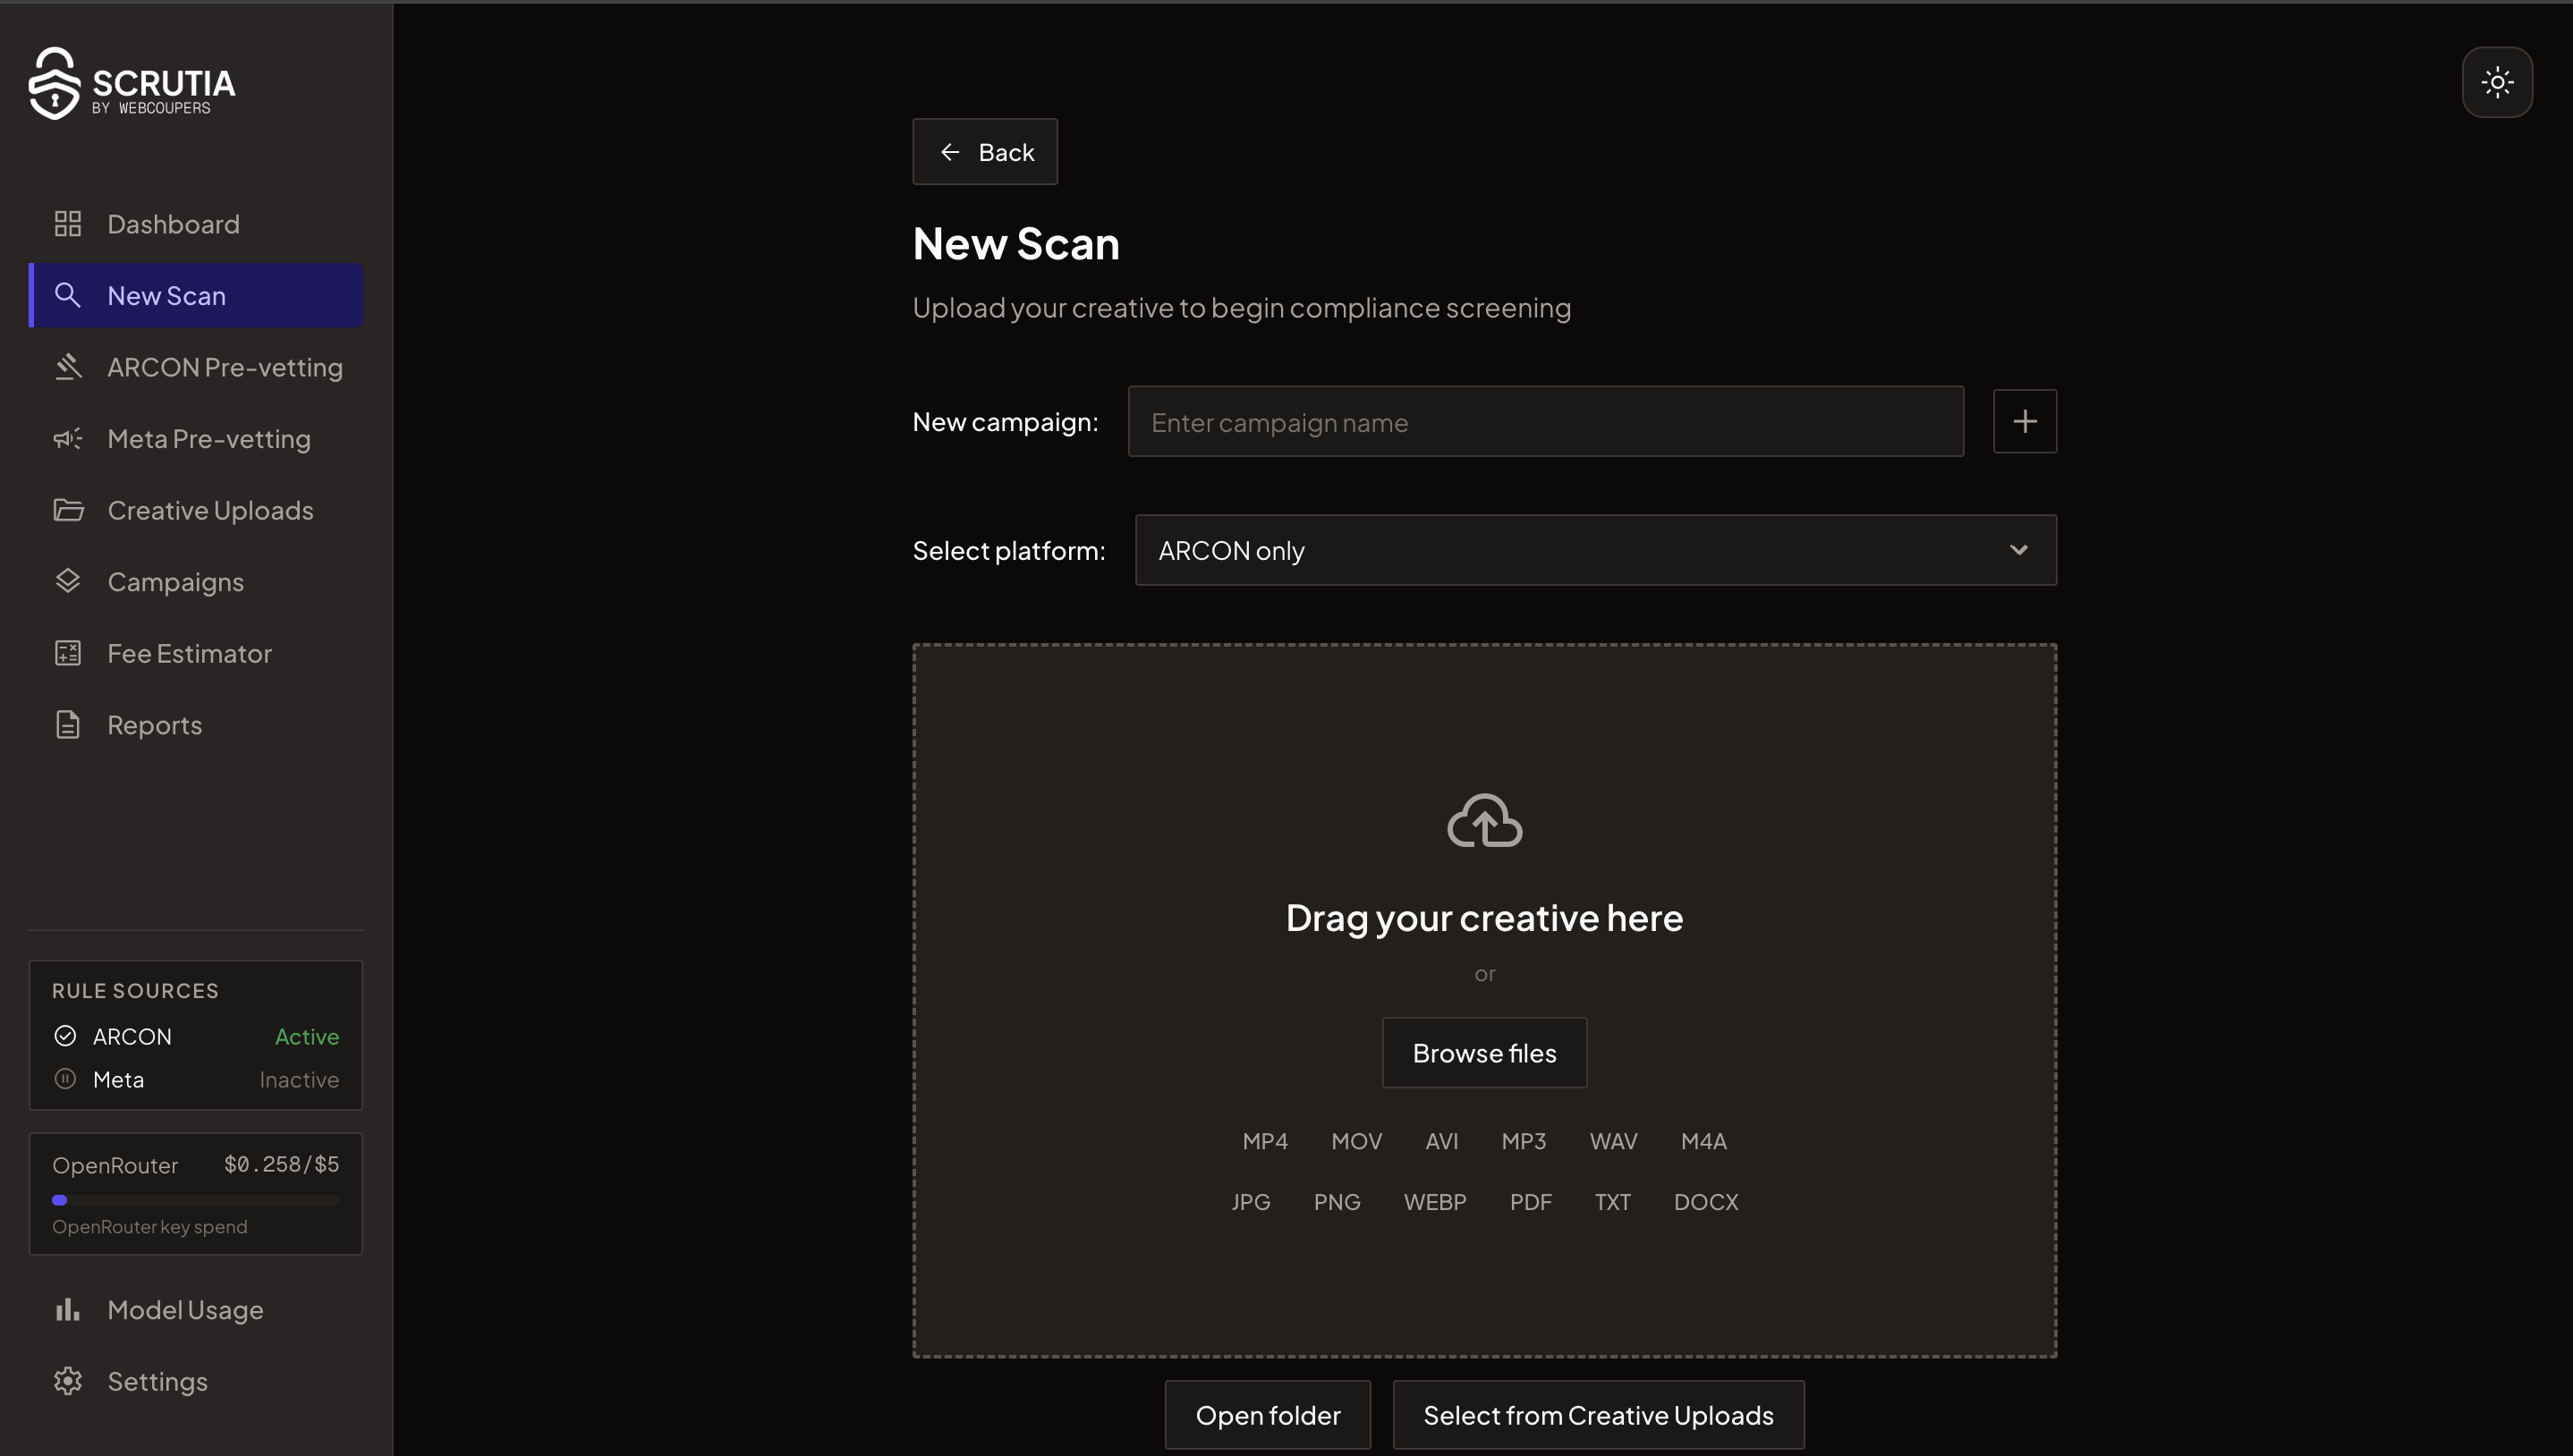Click the 'New Scan' page heading
The height and width of the screenshot is (1456, 2573).
pyautogui.click(x=1016, y=243)
